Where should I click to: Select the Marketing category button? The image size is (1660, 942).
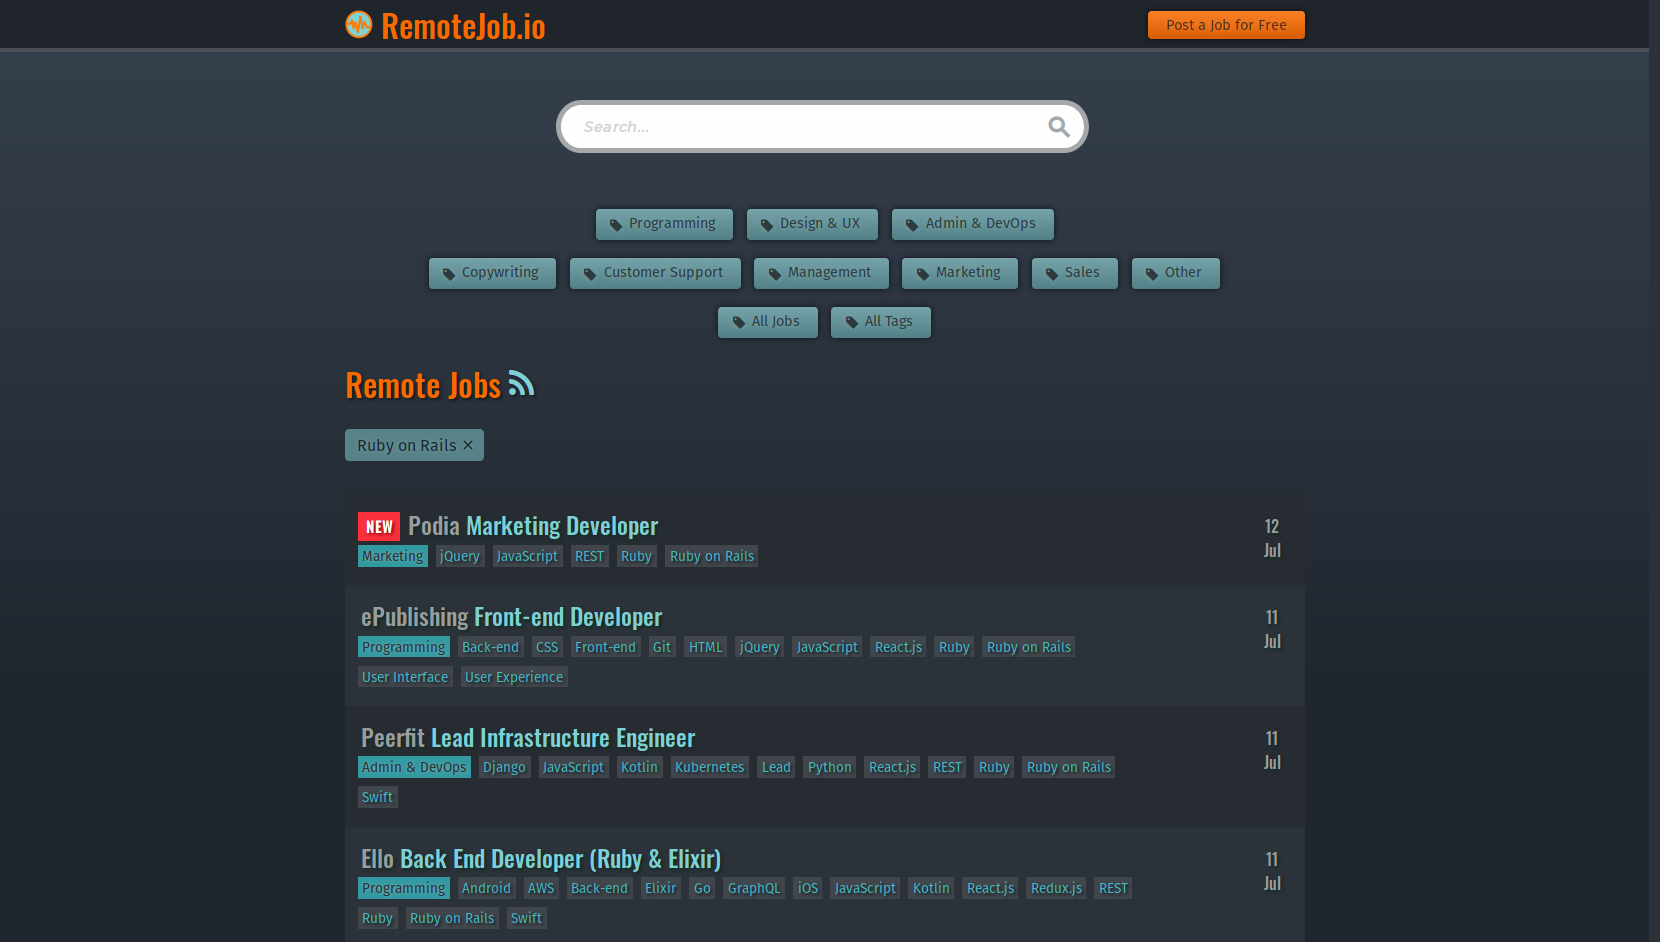[x=960, y=273]
